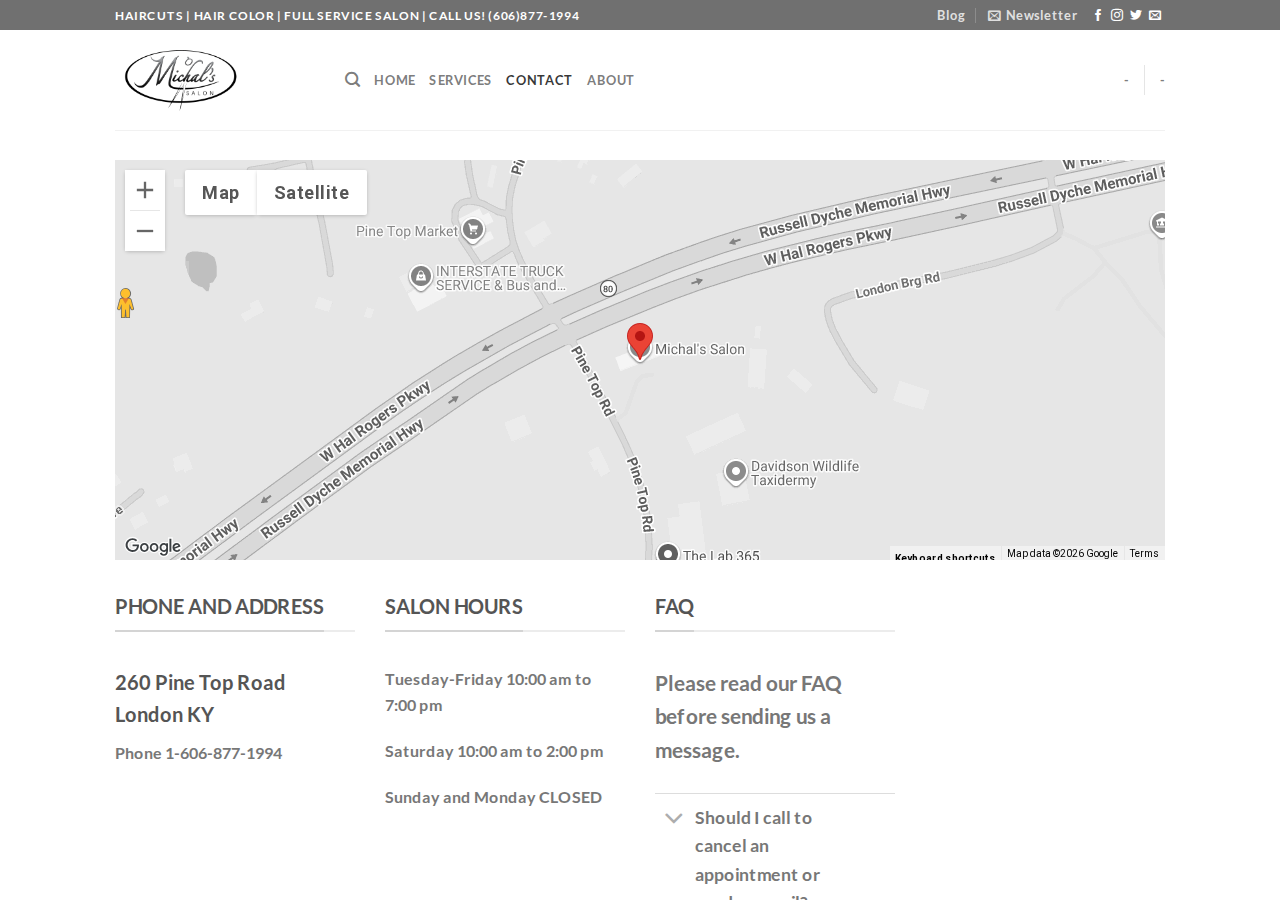Open map Keyboard shortcuts
This screenshot has width=1280, height=900.
click(945, 556)
